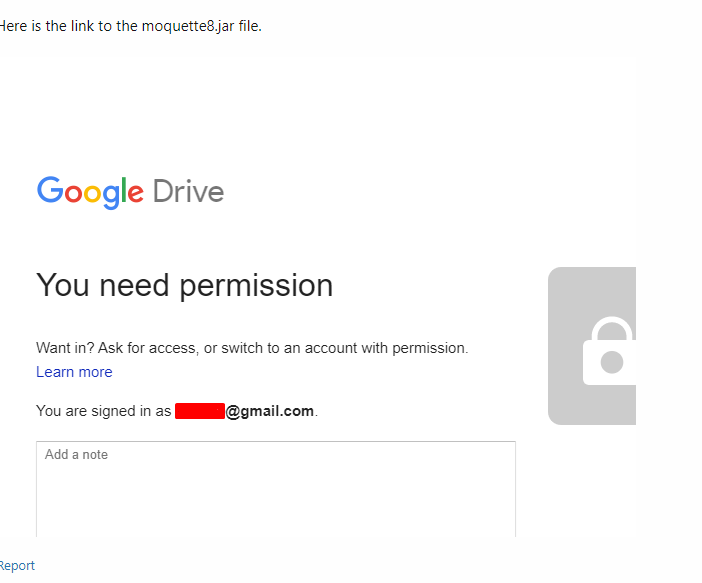Image resolution: width=702 pixels, height=583 pixels.
Task: Click the blue G in Google logo
Action: pos(50,191)
